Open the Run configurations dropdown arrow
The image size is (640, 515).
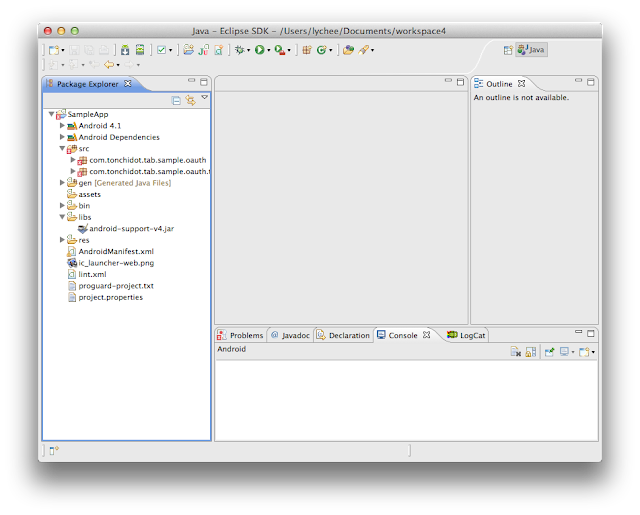[269, 51]
